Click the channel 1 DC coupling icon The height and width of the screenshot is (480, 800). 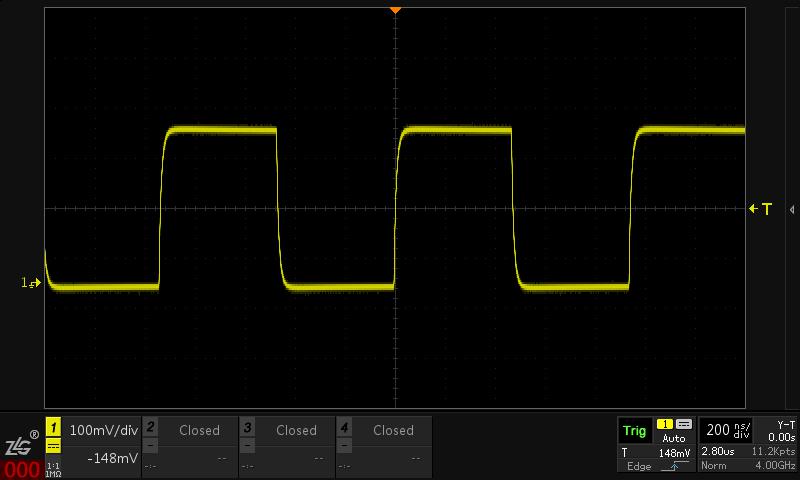54,447
